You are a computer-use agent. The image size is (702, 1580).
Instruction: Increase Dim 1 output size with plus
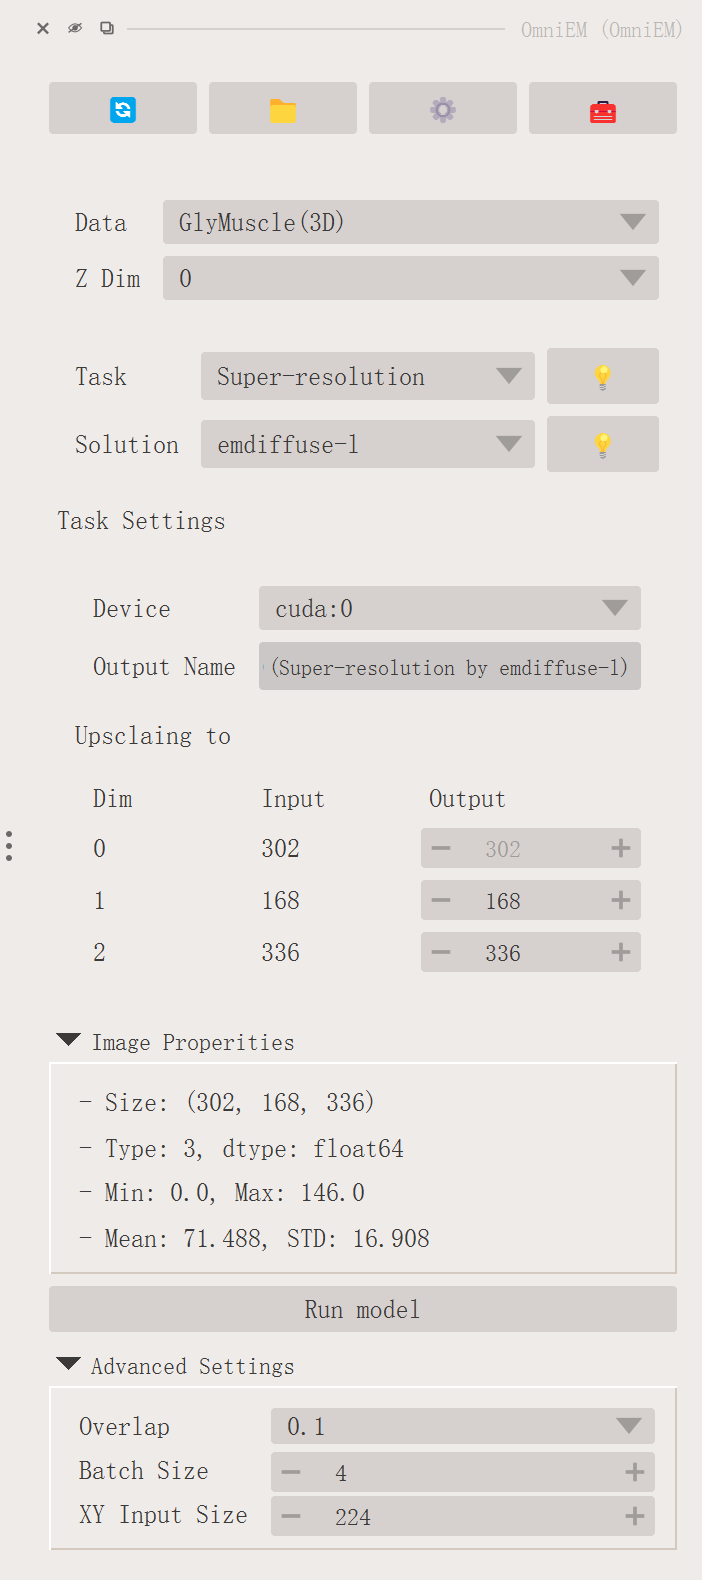[621, 901]
